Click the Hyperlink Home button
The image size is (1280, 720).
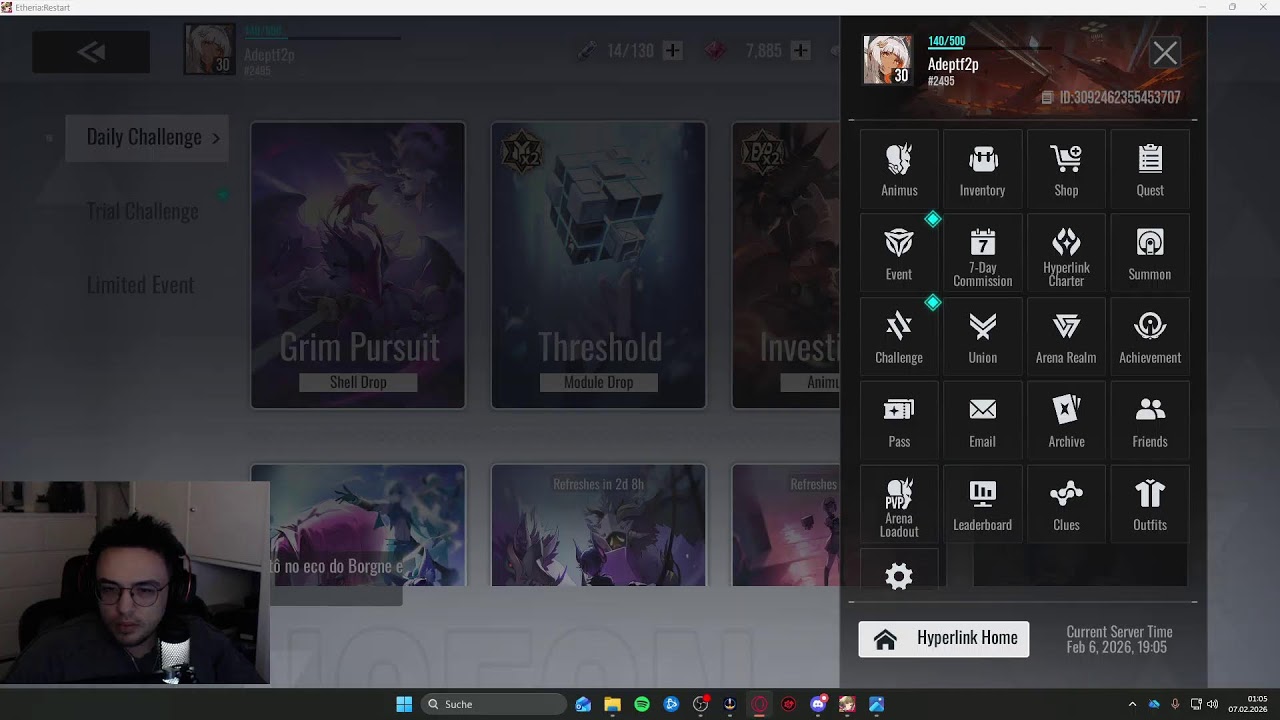(943, 639)
